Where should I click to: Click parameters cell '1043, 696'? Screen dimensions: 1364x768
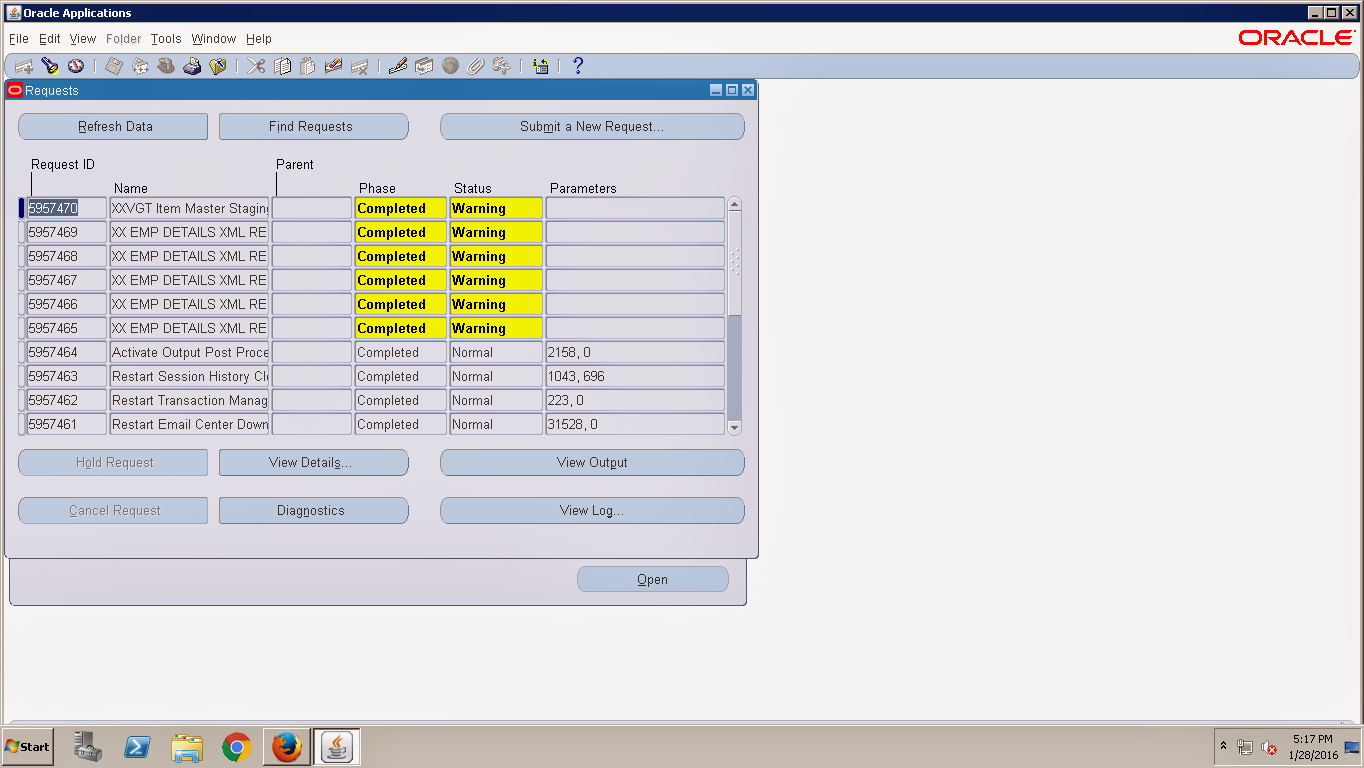pos(635,377)
